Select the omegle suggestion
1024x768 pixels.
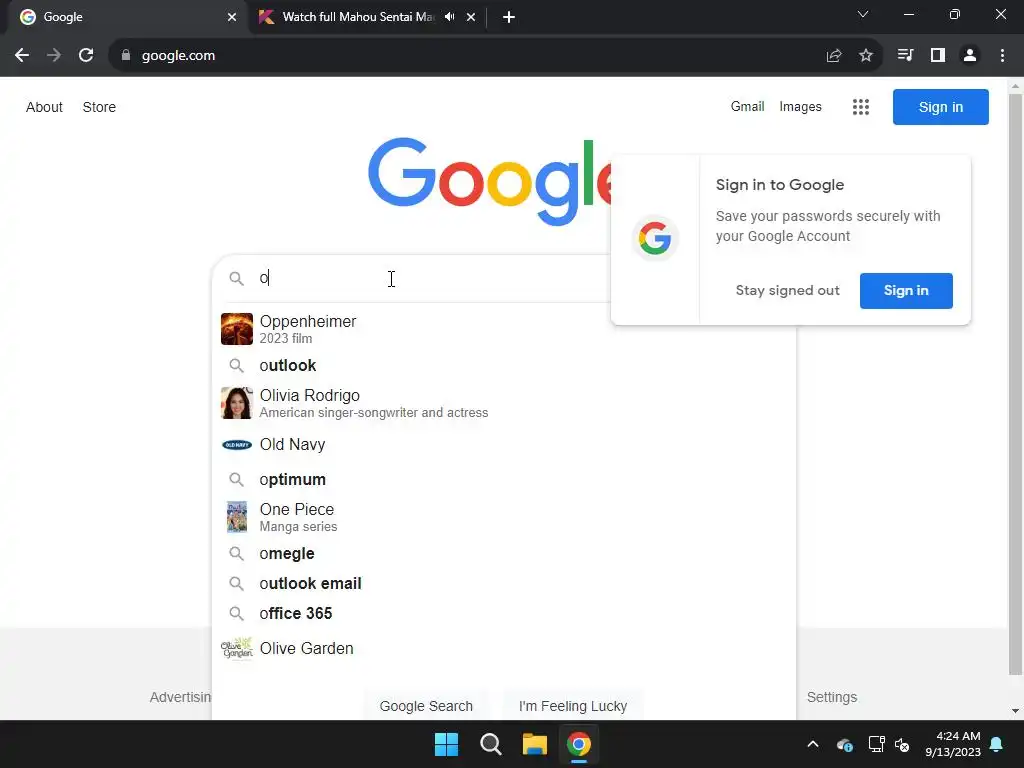click(x=504, y=554)
